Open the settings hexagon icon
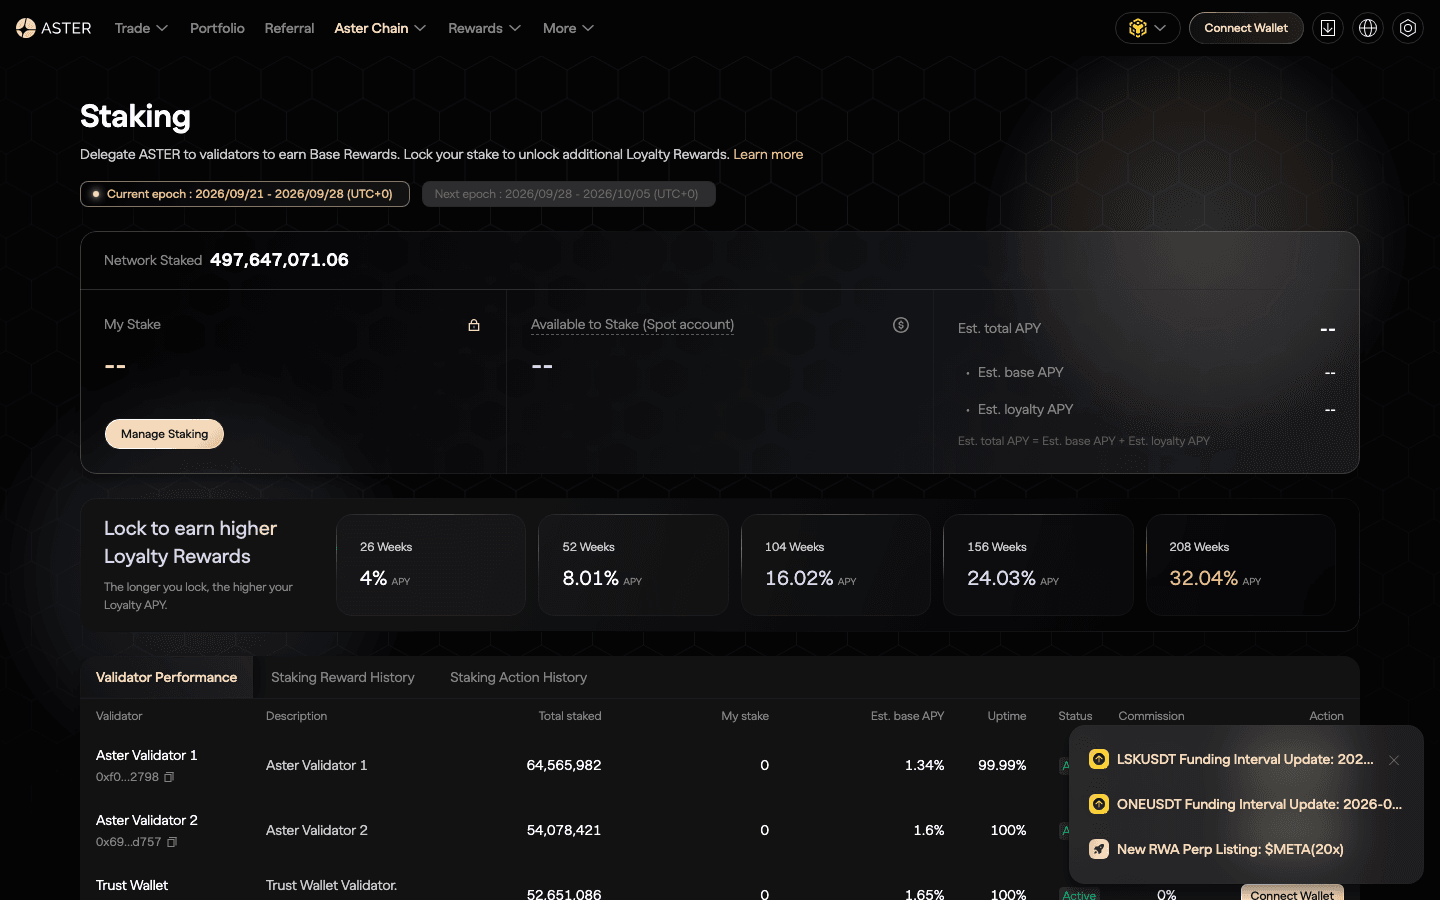Image resolution: width=1440 pixels, height=900 pixels. [1408, 28]
